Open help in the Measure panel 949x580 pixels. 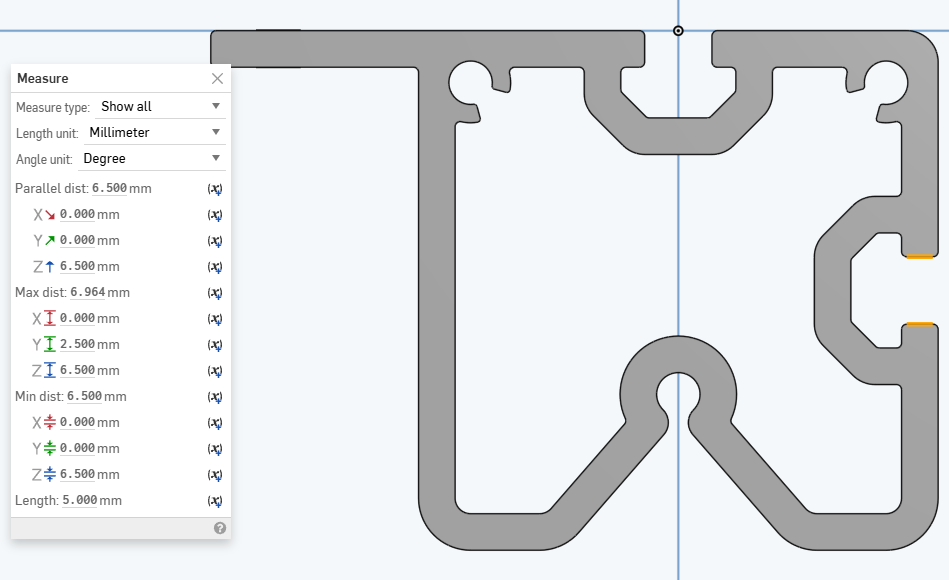pyautogui.click(x=220, y=528)
